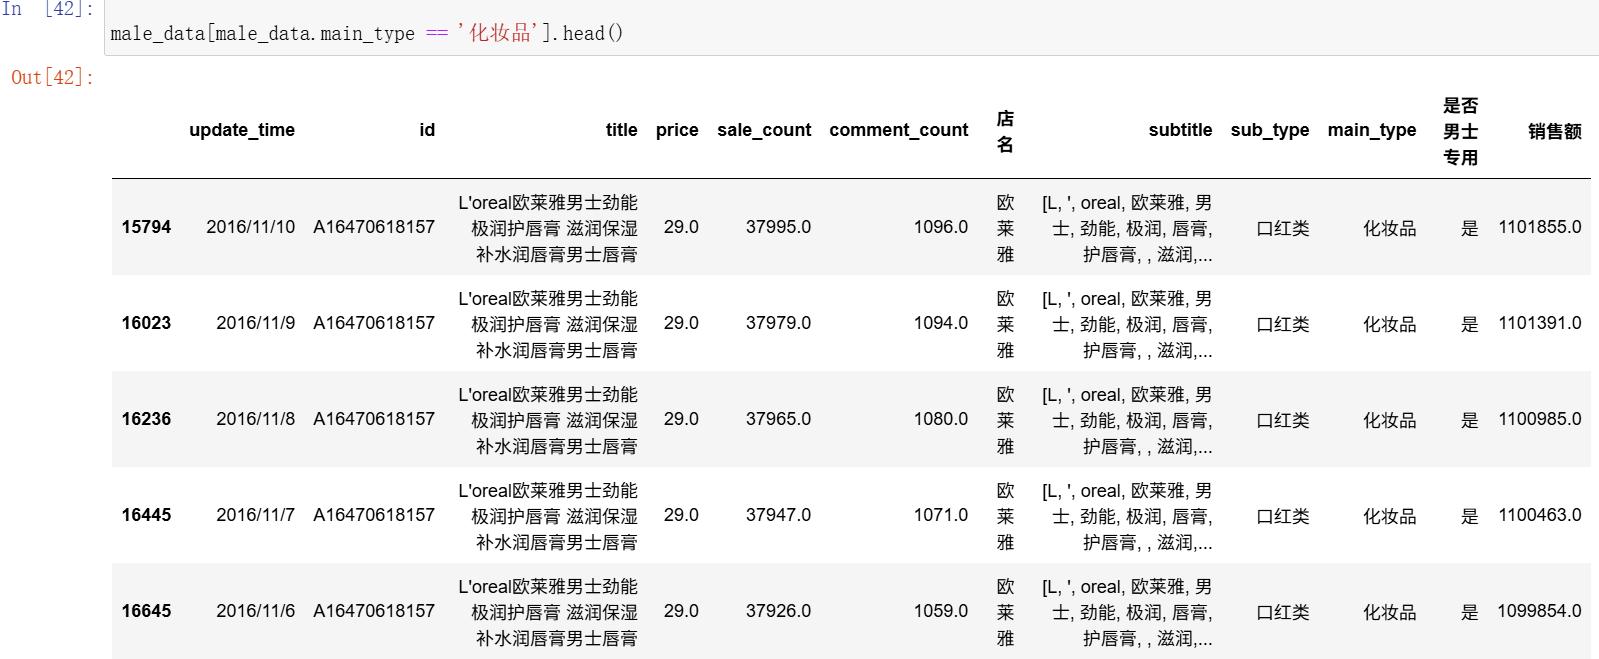Click 化妆品 in row 15794
Viewport: 1599px width, 659px height.
point(1390,228)
